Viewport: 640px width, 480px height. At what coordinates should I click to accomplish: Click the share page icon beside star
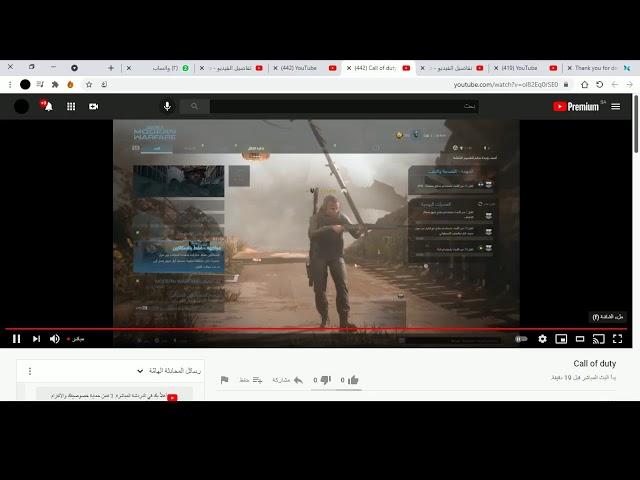(x=104, y=84)
